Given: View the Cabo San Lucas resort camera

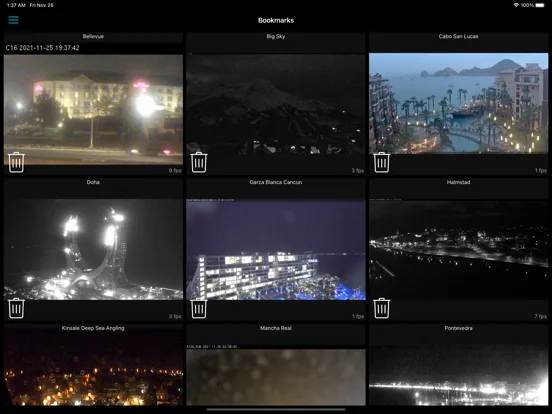Looking at the screenshot, I should [458, 103].
